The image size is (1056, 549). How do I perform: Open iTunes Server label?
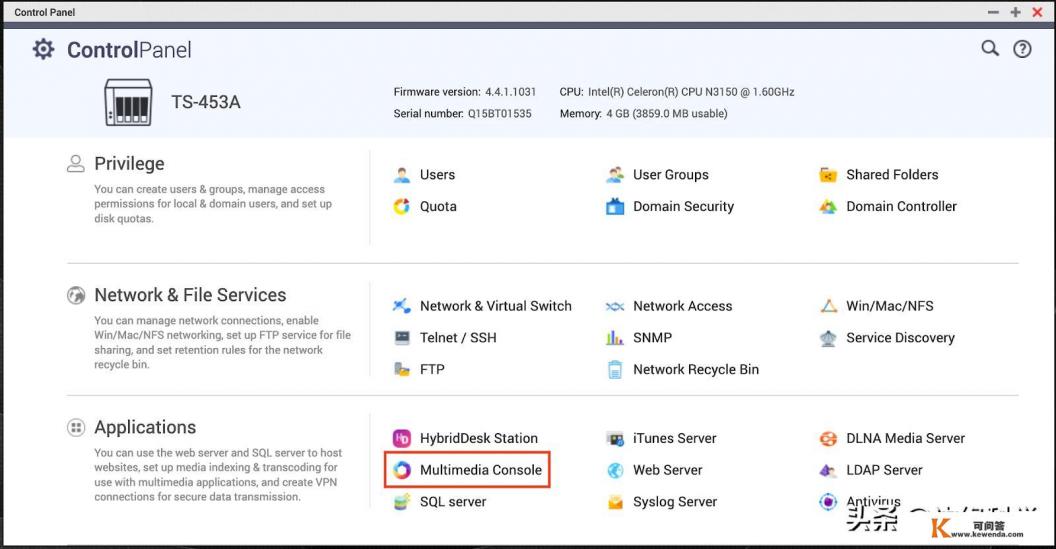(675, 438)
